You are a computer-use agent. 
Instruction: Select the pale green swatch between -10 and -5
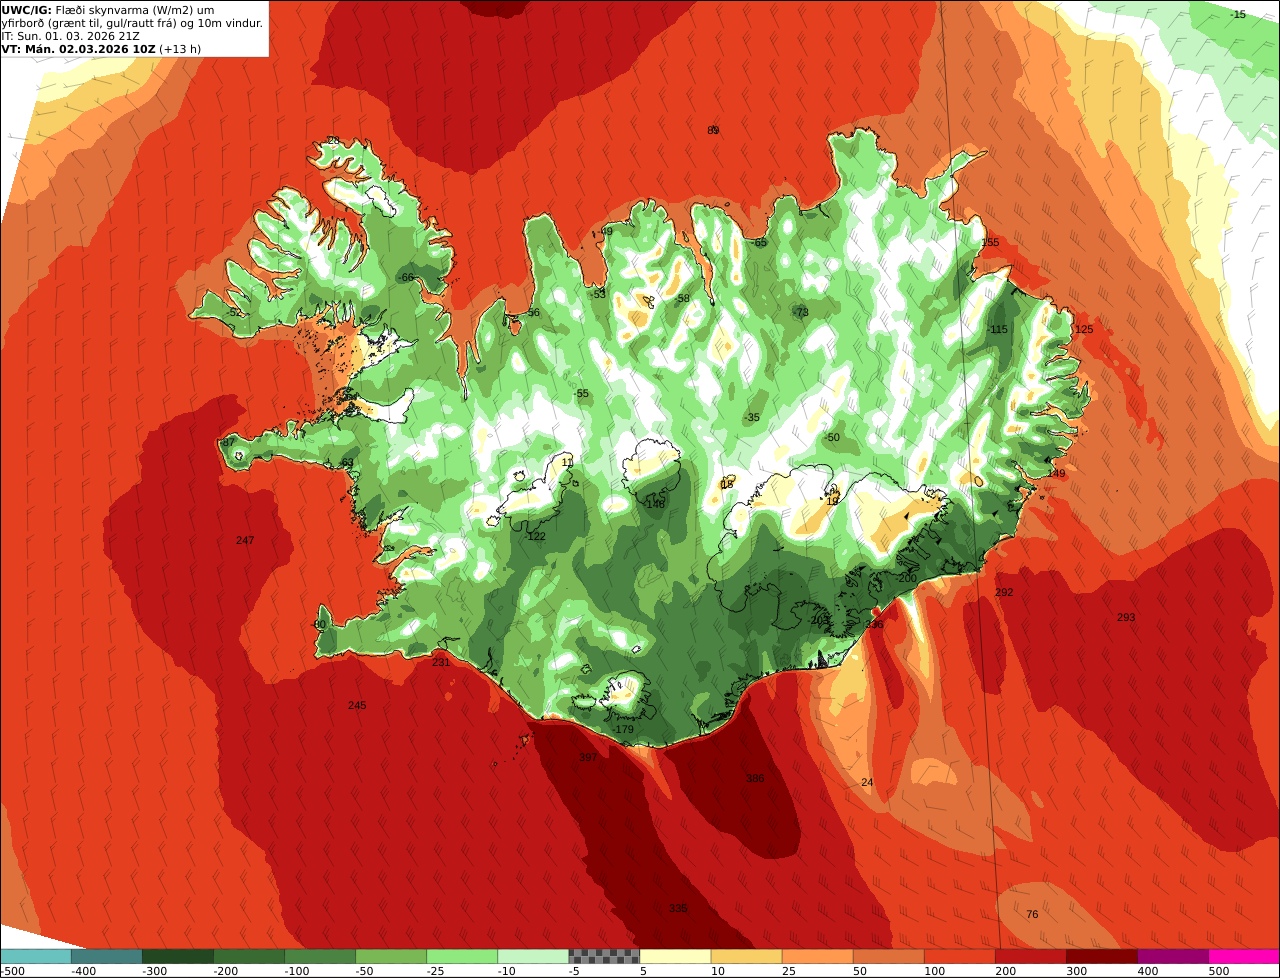click(x=532, y=956)
